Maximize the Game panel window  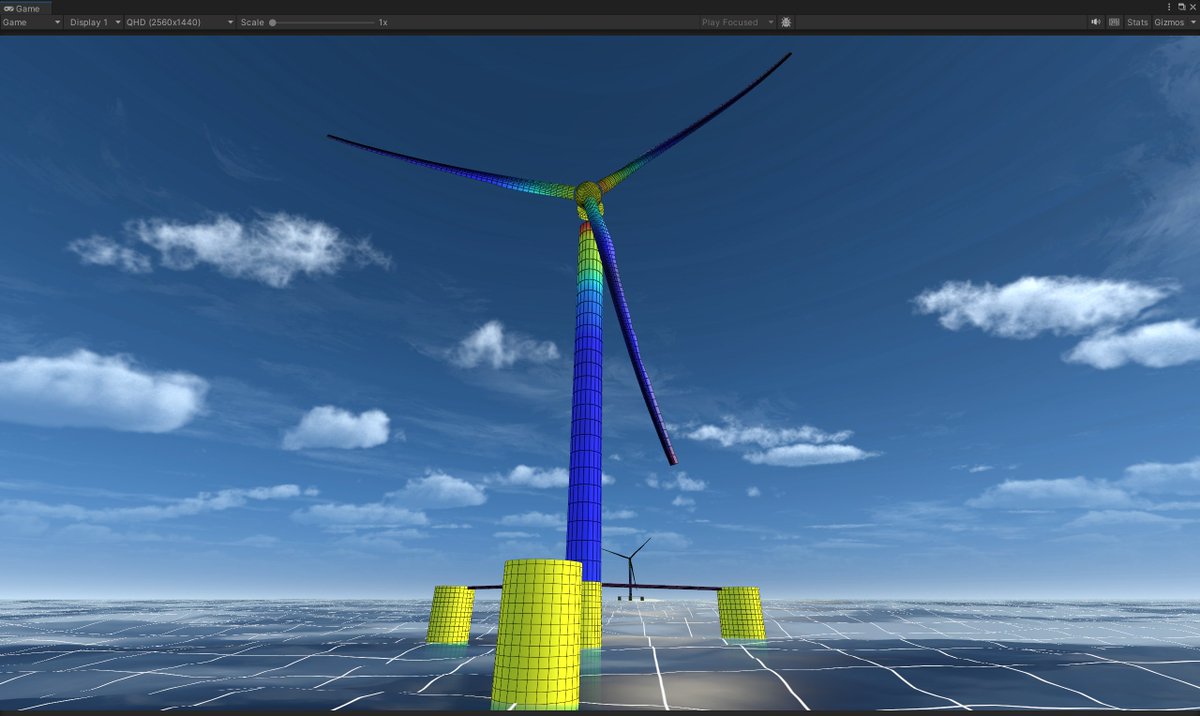coord(1181,7)
